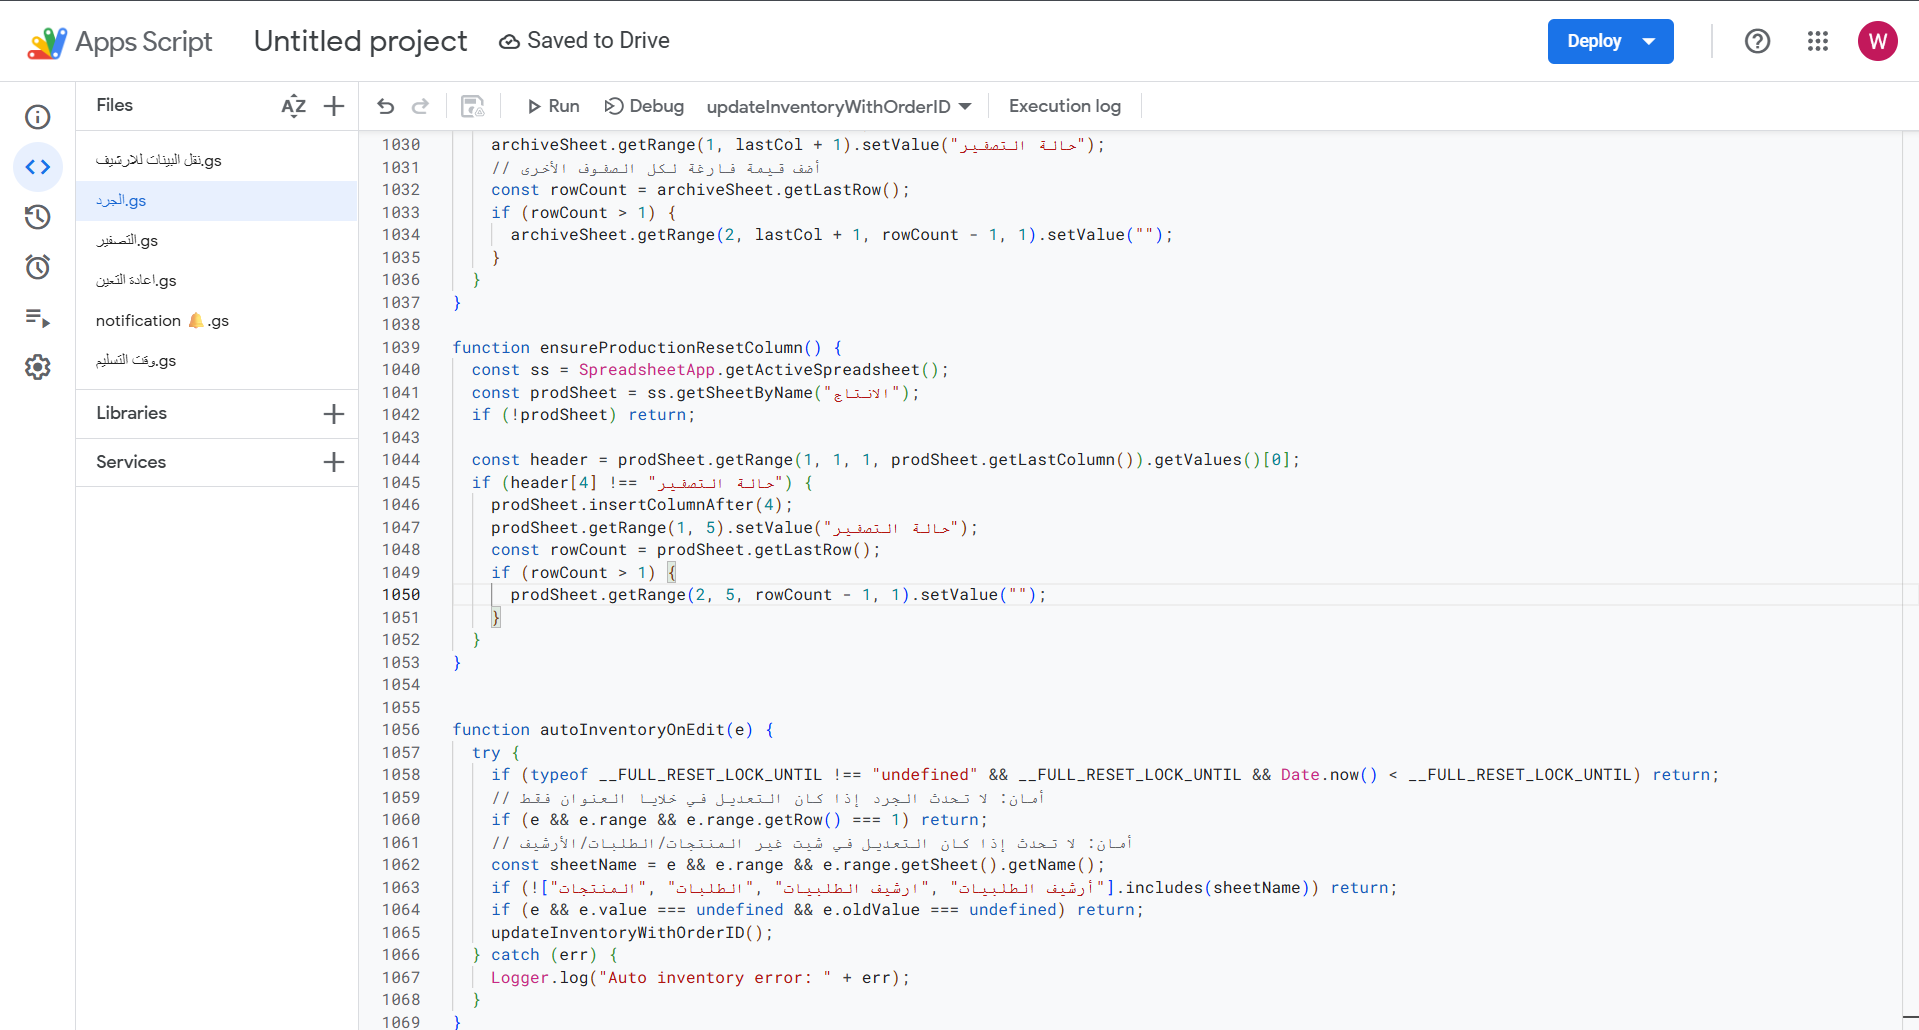Open the Help question mark icon
The height and width of the screenshot is (1030, 1919).
(1757, 41)
